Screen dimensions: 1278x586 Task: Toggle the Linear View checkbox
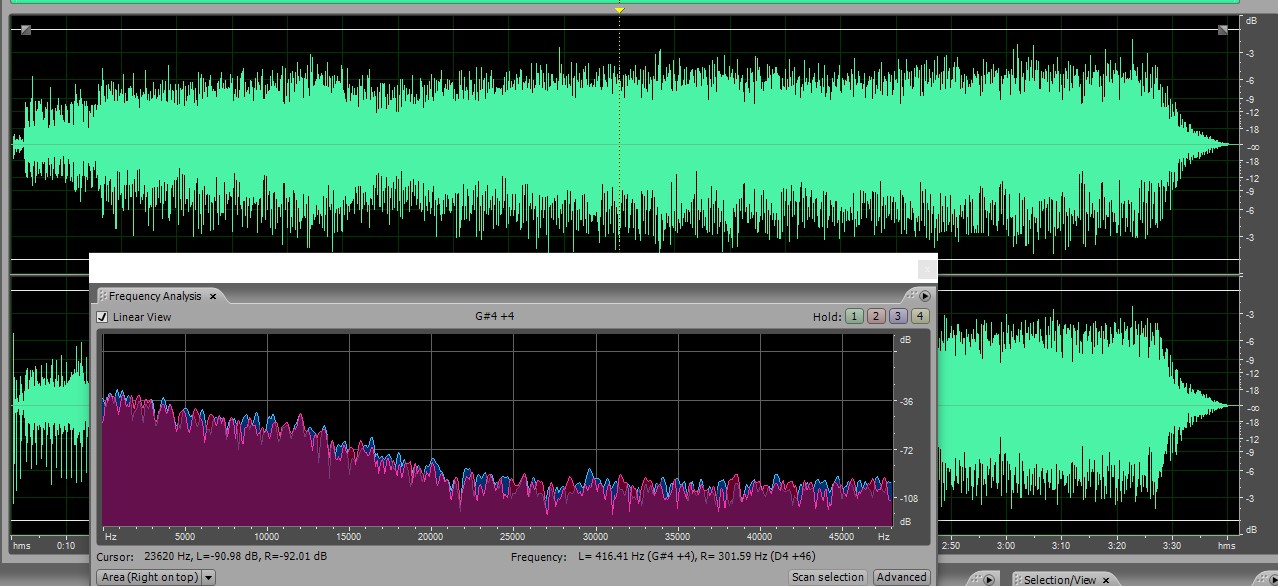coord(102,317)
